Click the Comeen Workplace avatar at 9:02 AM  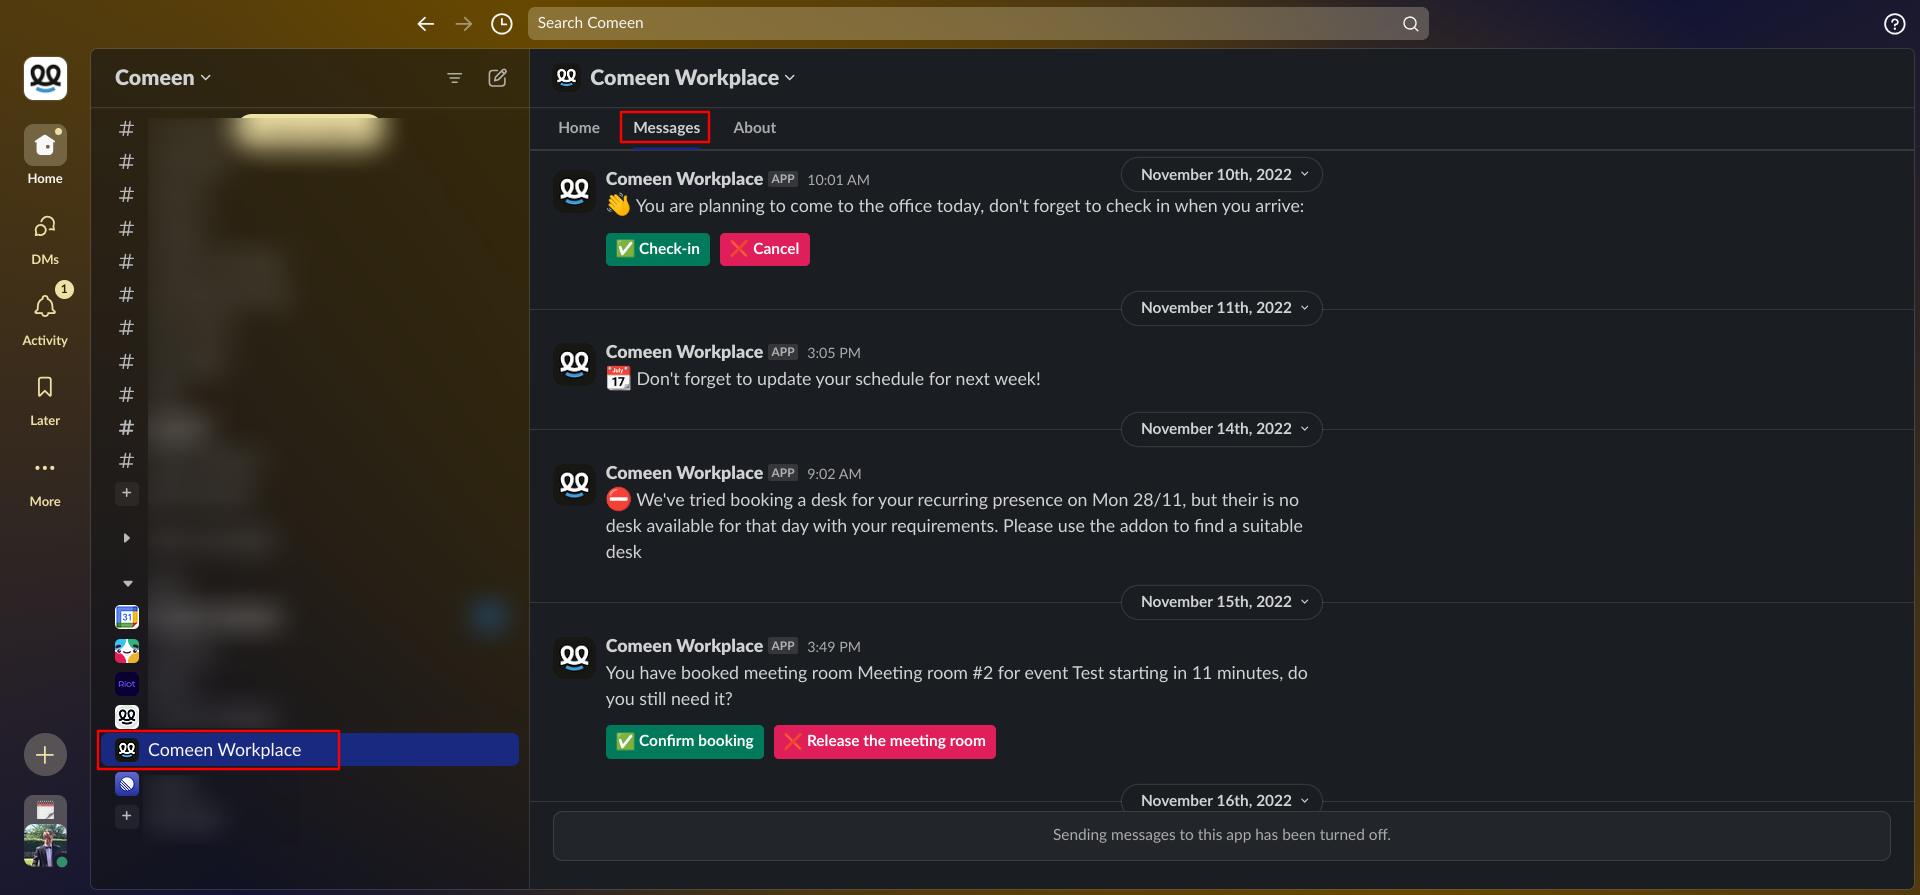pyautogui.click(x=575, y=485)
